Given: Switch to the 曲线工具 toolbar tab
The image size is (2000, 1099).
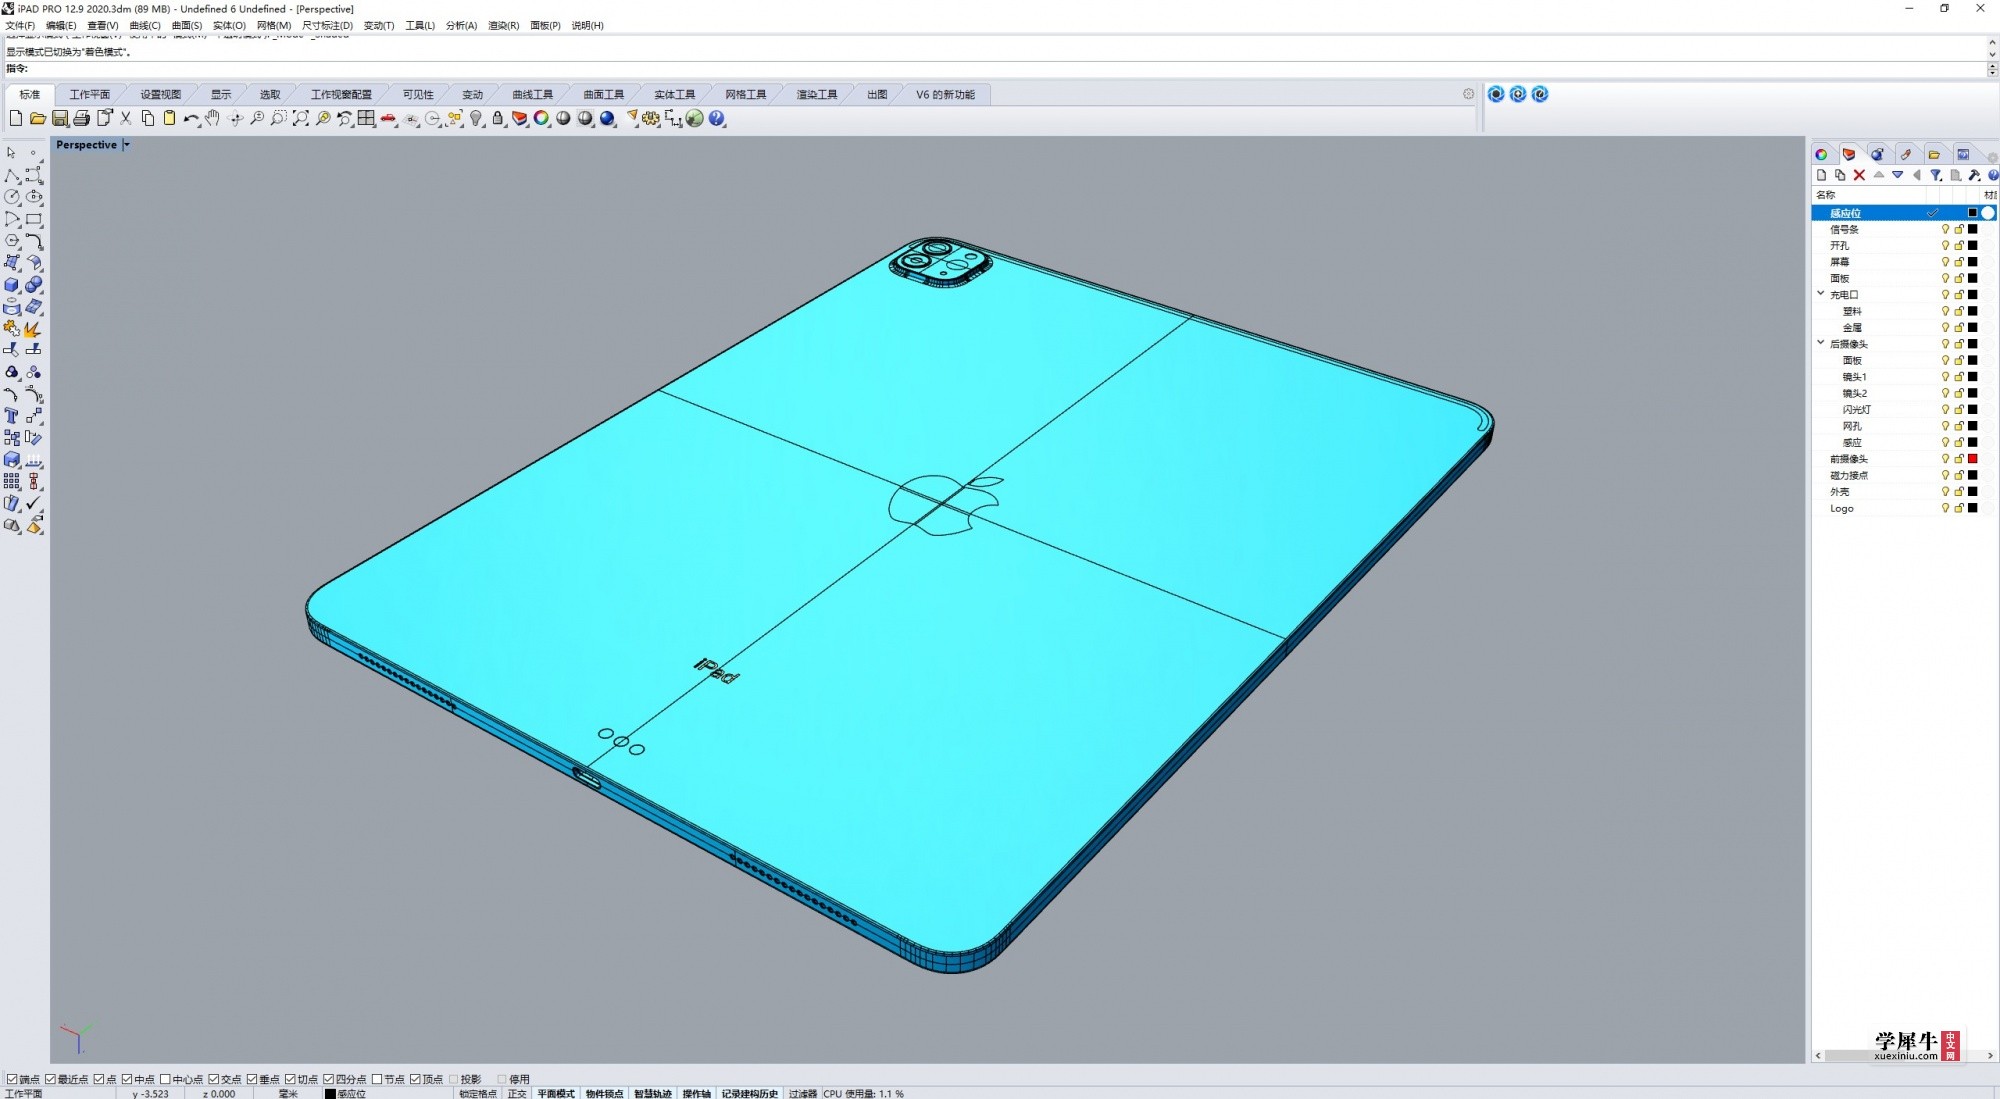Looking at the screenshot, I should 533,95.
